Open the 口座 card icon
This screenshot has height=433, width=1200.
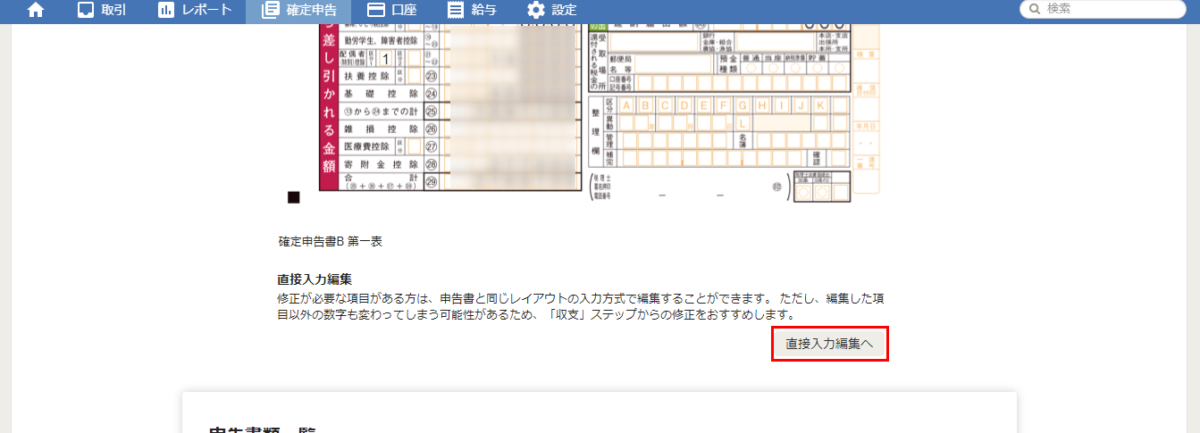377,11
